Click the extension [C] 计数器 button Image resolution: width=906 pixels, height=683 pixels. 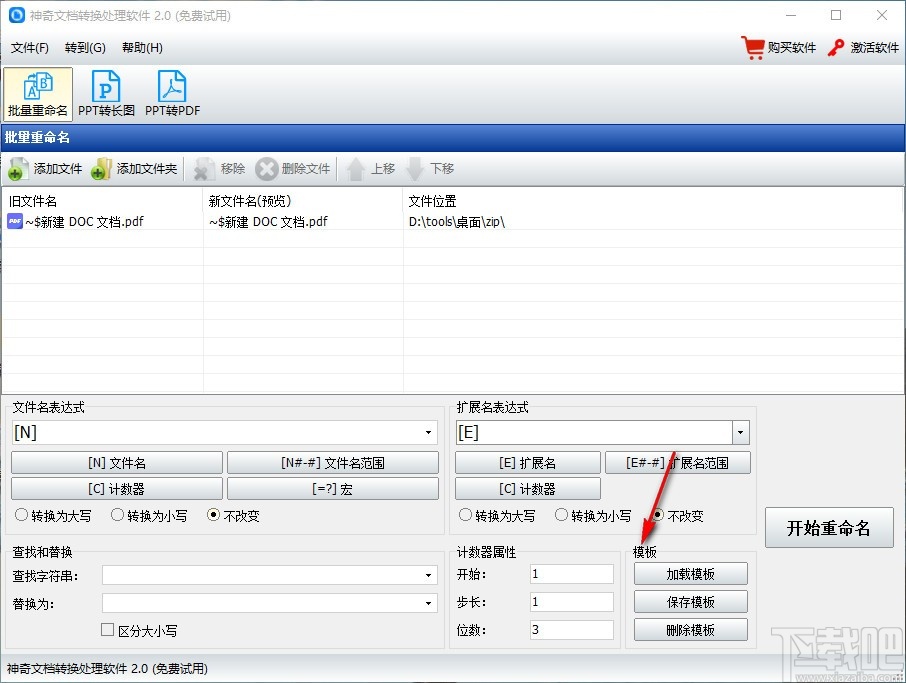(528, 489)
